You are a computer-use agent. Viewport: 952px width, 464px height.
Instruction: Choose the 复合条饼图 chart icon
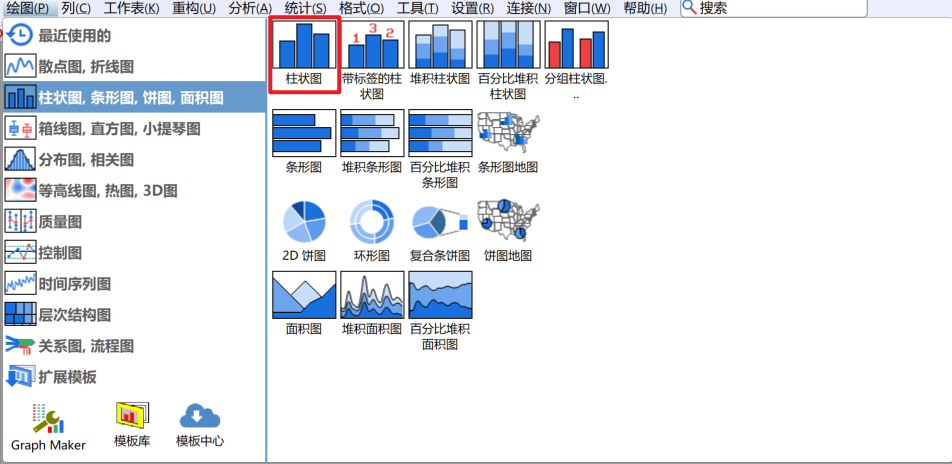pyautogui.click(x=440, y=222)
